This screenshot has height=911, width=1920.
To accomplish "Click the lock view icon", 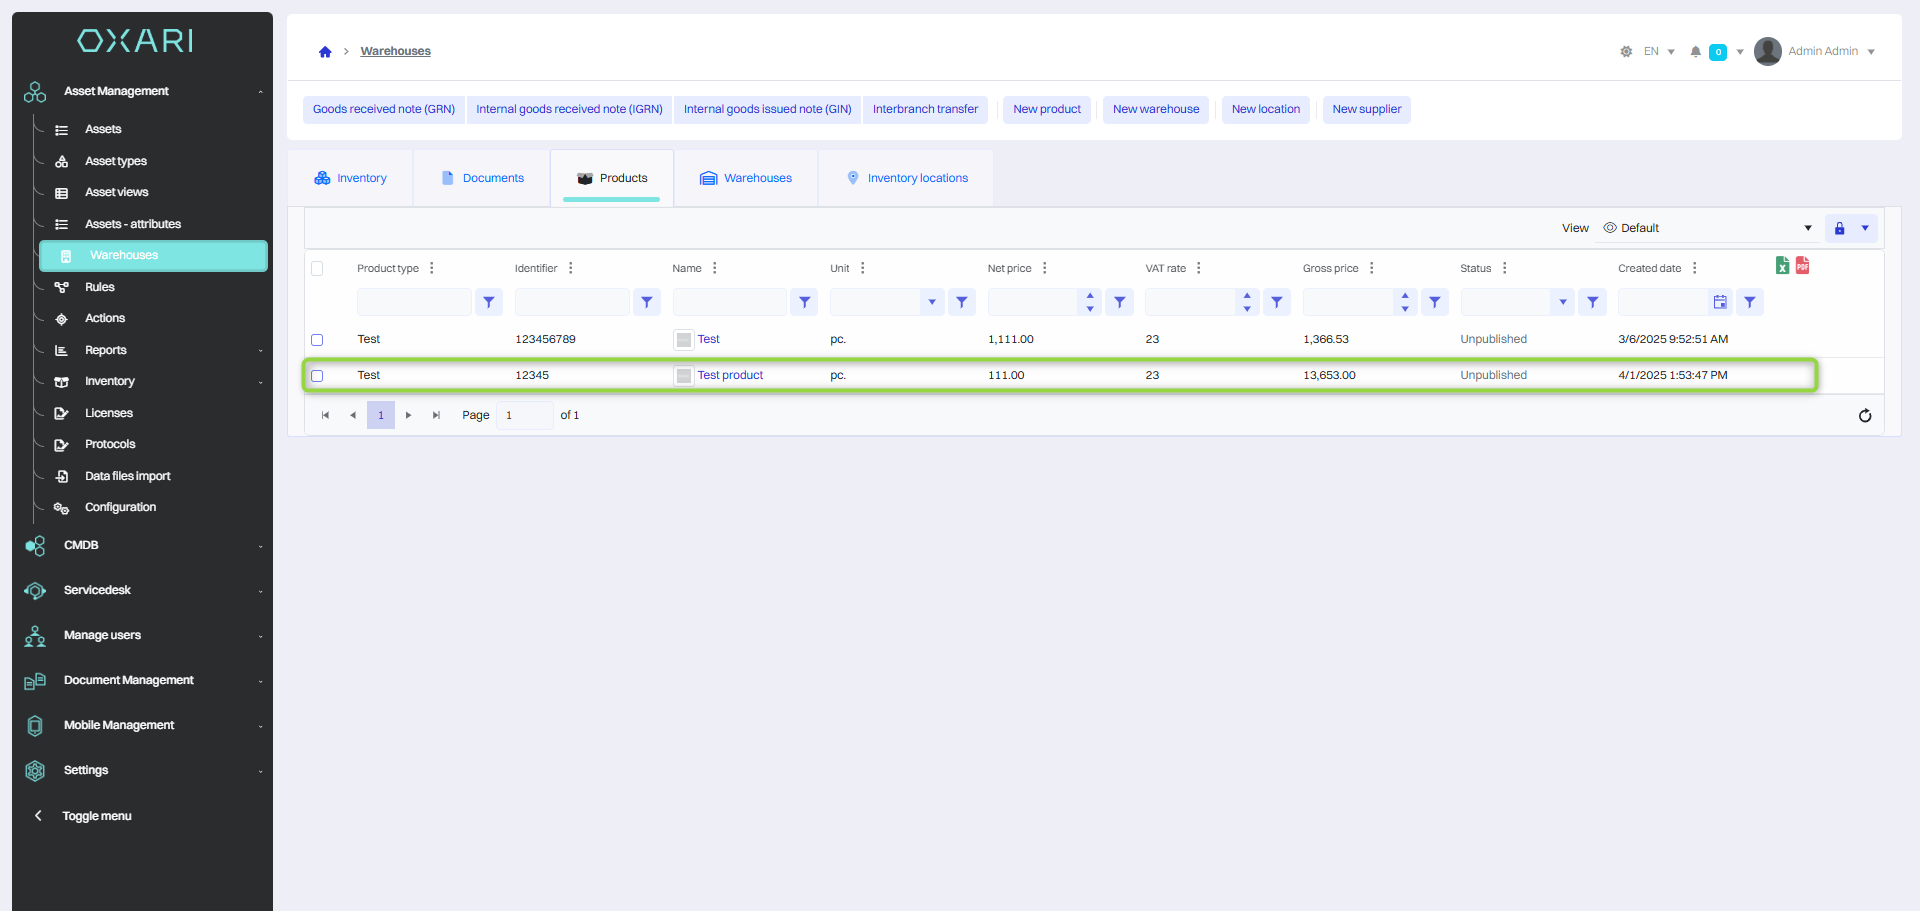I will pos(1839,228).
